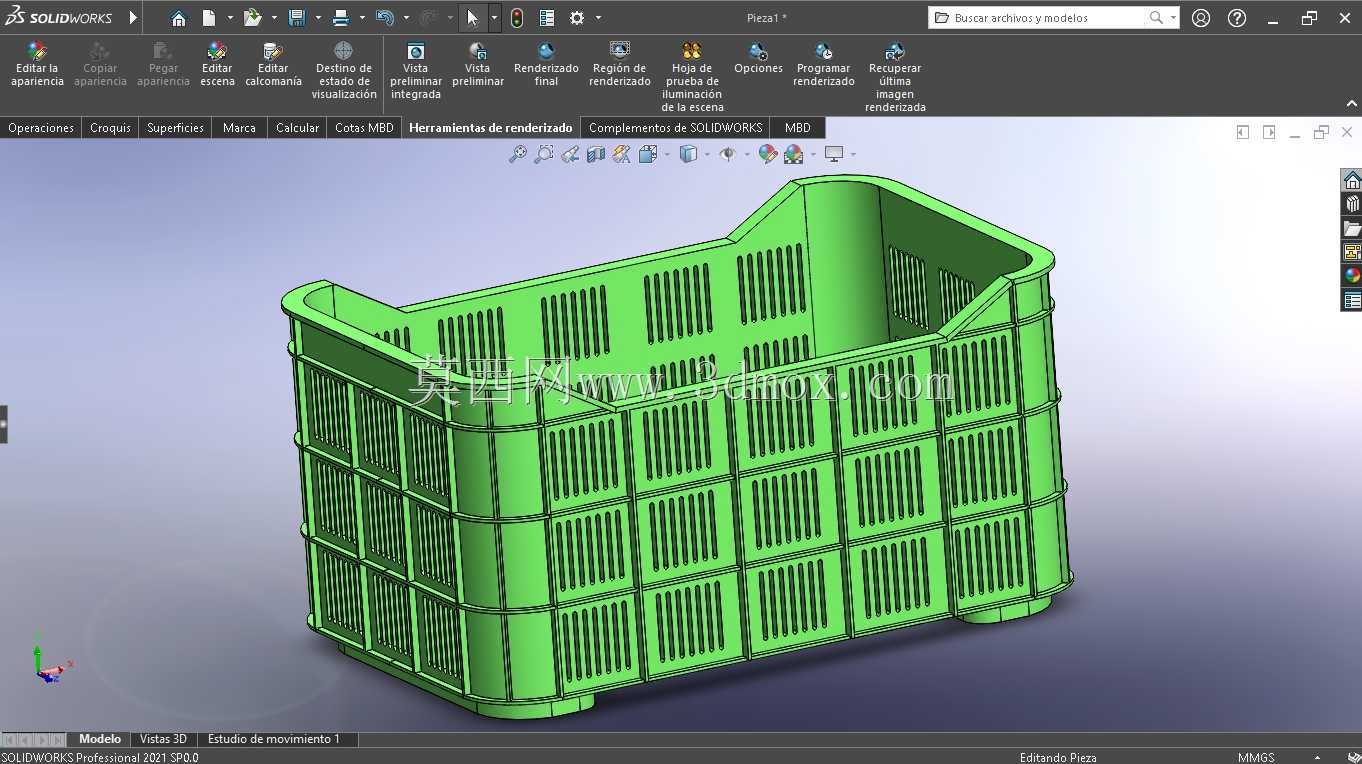This screenshot has height=764, width=1362.
Task: Expand Select tool dropdown arrow
Action: tap(494, 18)
